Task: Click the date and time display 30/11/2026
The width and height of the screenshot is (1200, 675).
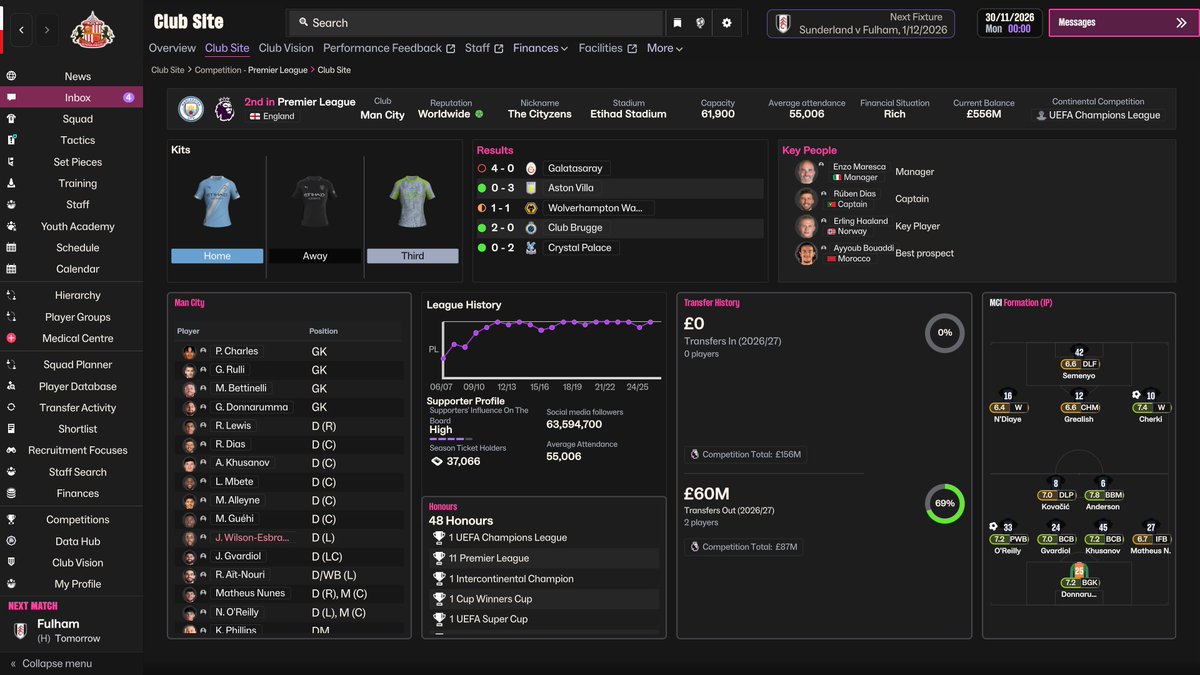Action: 1010,23
